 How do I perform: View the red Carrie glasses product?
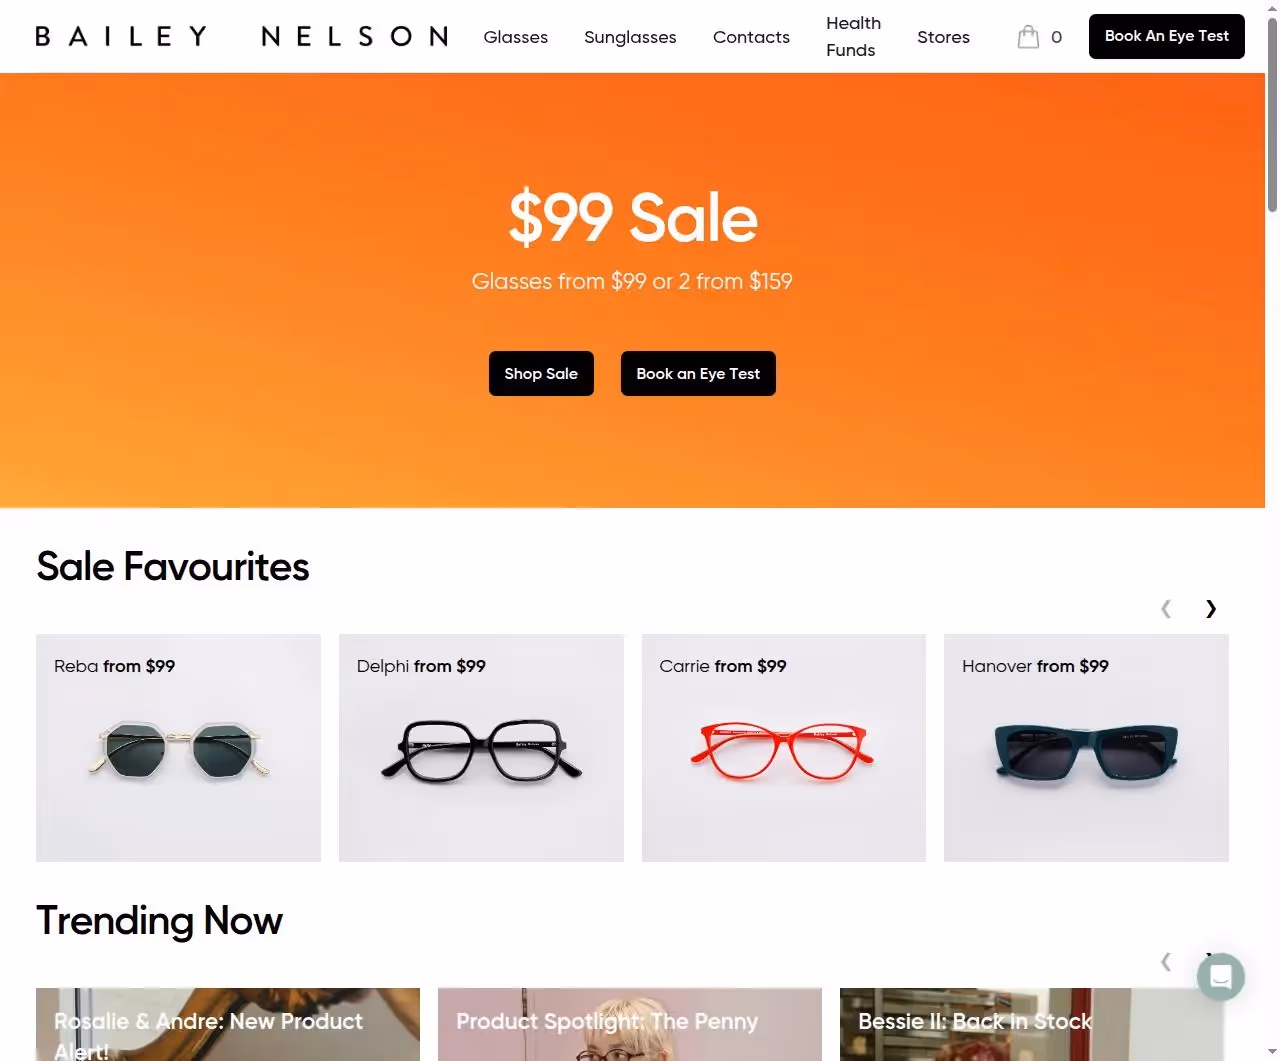(x=784, y=748)
